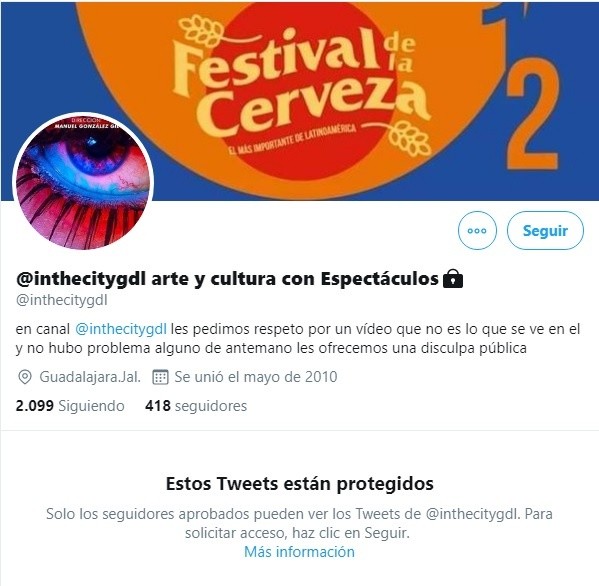The image size is (599, 586).
Task: Click the Guadalajara.Jal. location text
Action: pyautogui.click(x=90, y=377)
